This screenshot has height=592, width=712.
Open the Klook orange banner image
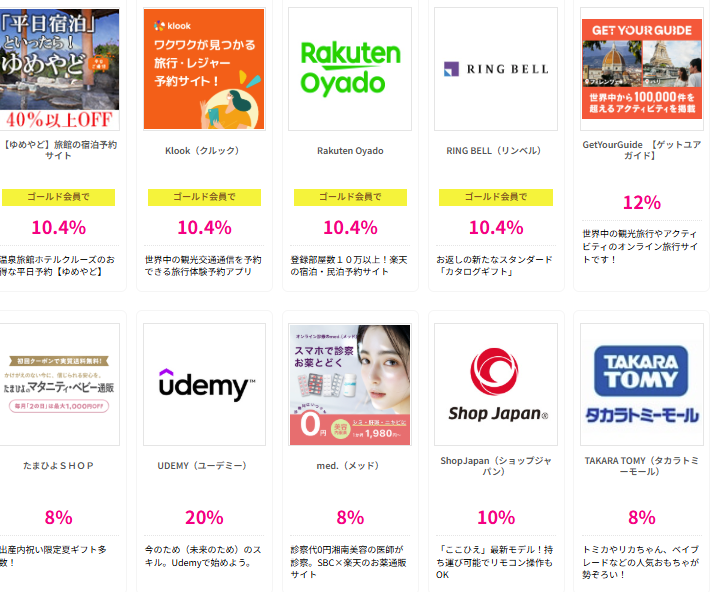tap(204, 69)
